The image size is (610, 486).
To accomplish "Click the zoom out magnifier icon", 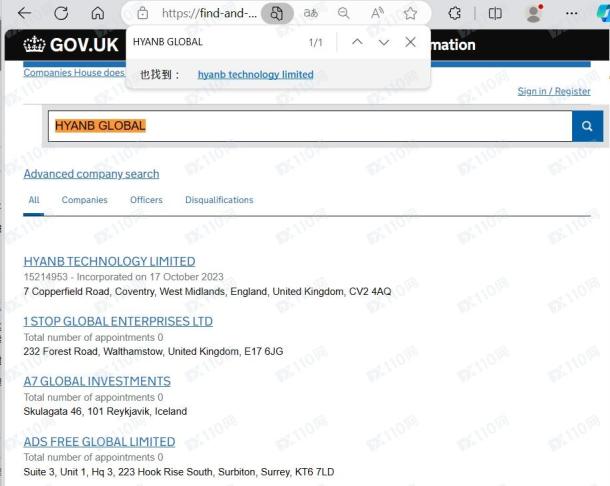I will click(343, 13).
